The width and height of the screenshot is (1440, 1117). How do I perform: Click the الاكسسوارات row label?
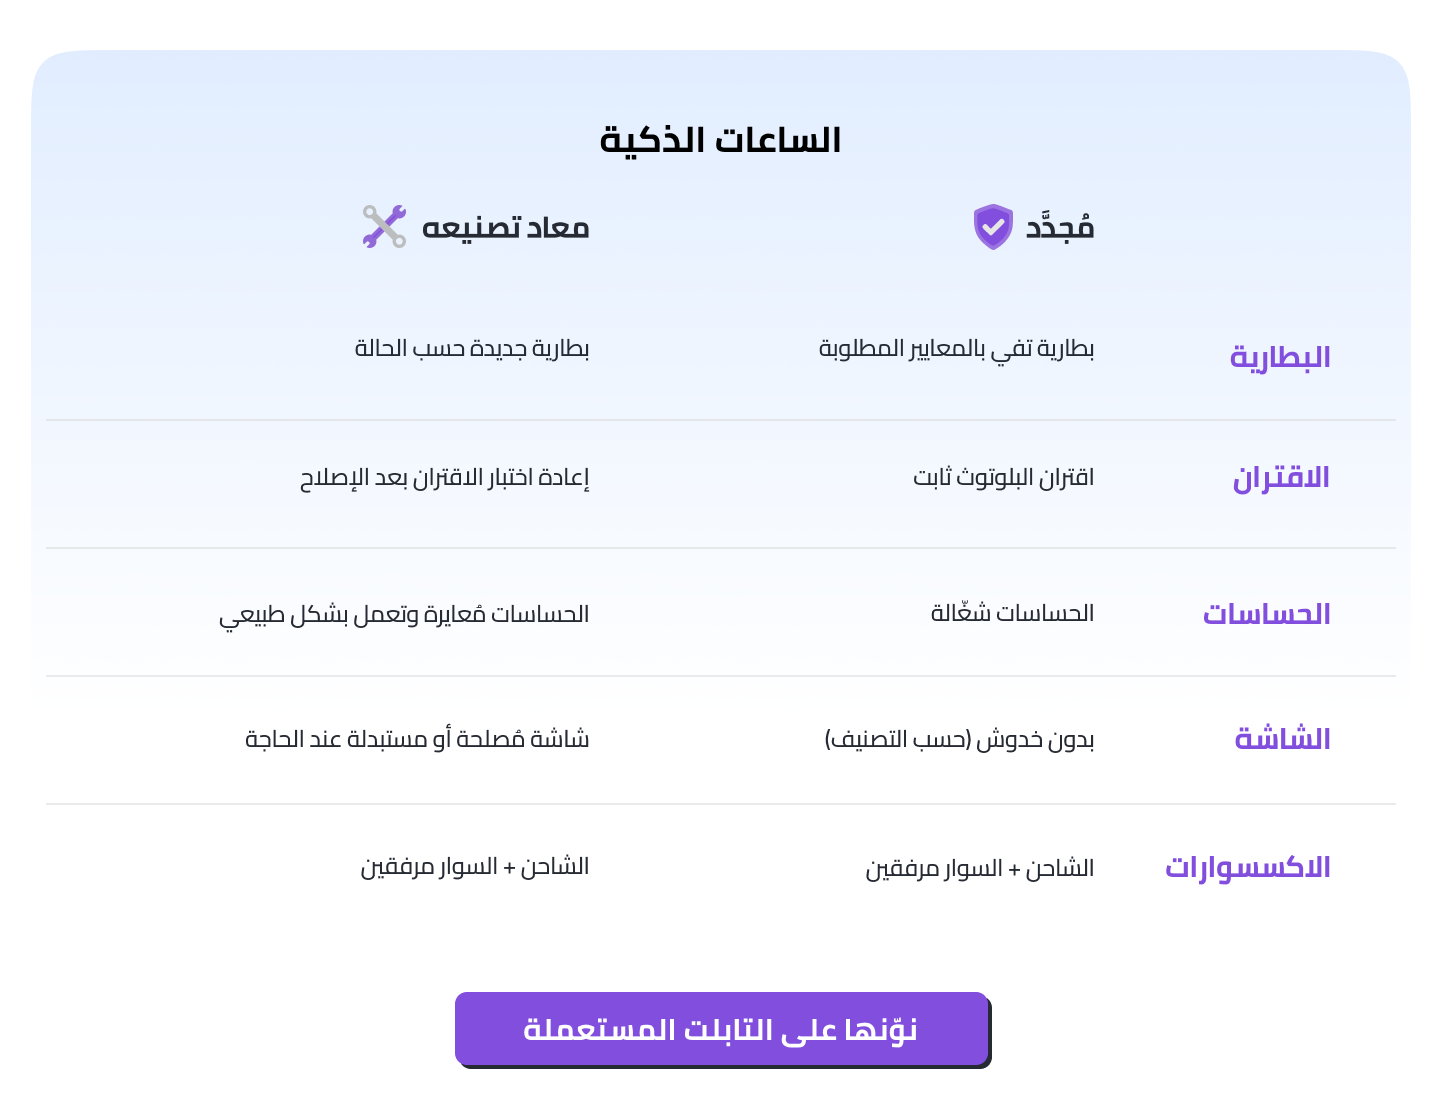click(x=1247, y=868)
